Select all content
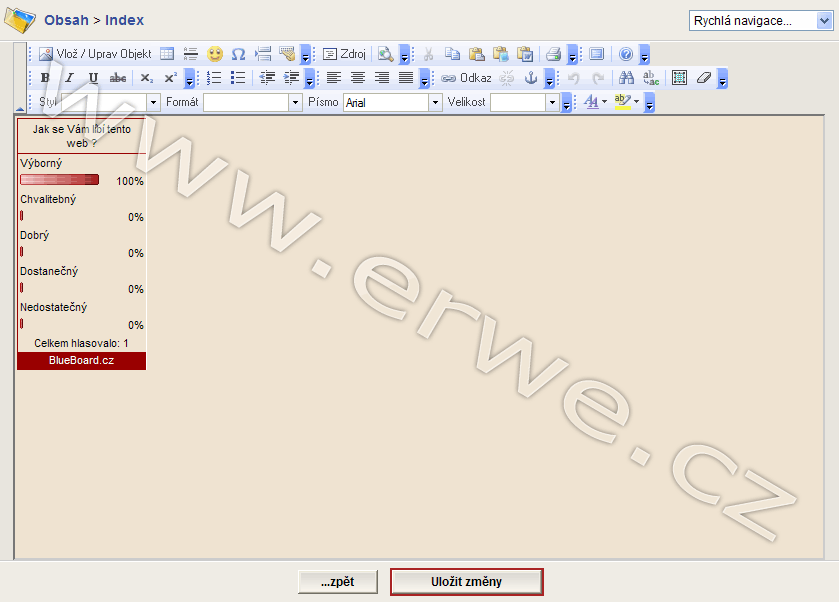The image size is (839, 602). click(680, 78)
